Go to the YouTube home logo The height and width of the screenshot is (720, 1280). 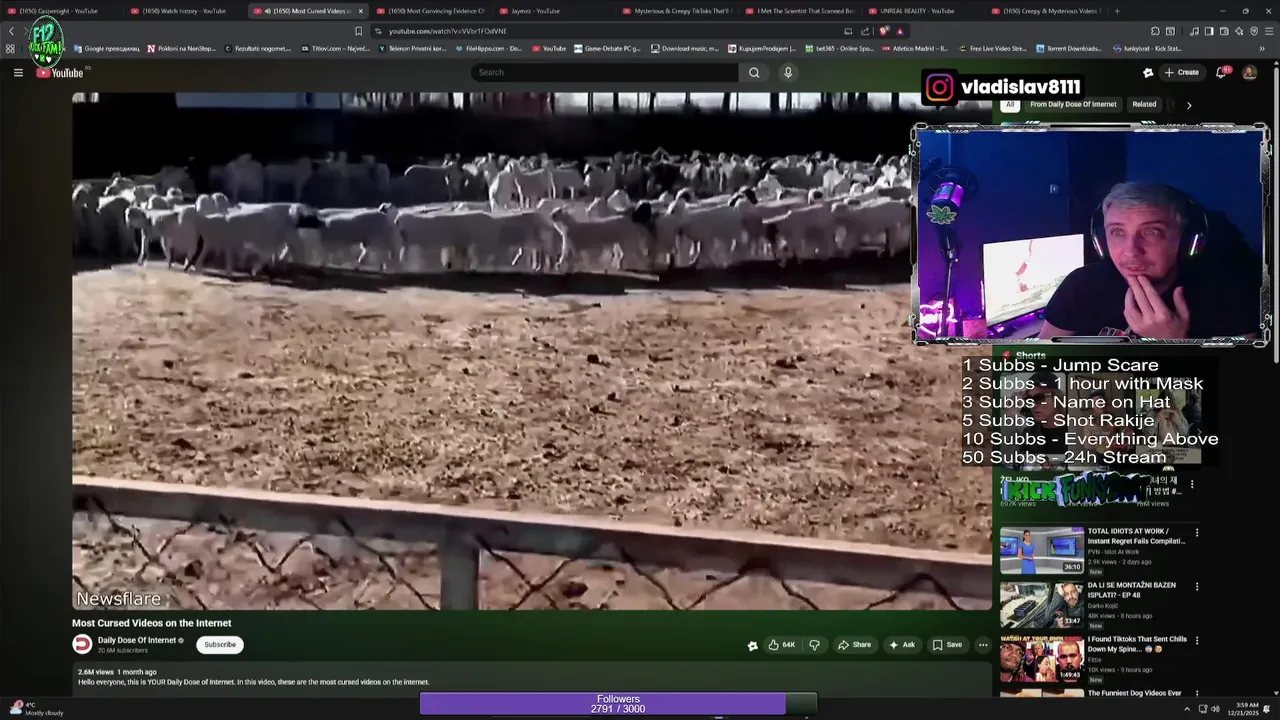pos(62,72)
